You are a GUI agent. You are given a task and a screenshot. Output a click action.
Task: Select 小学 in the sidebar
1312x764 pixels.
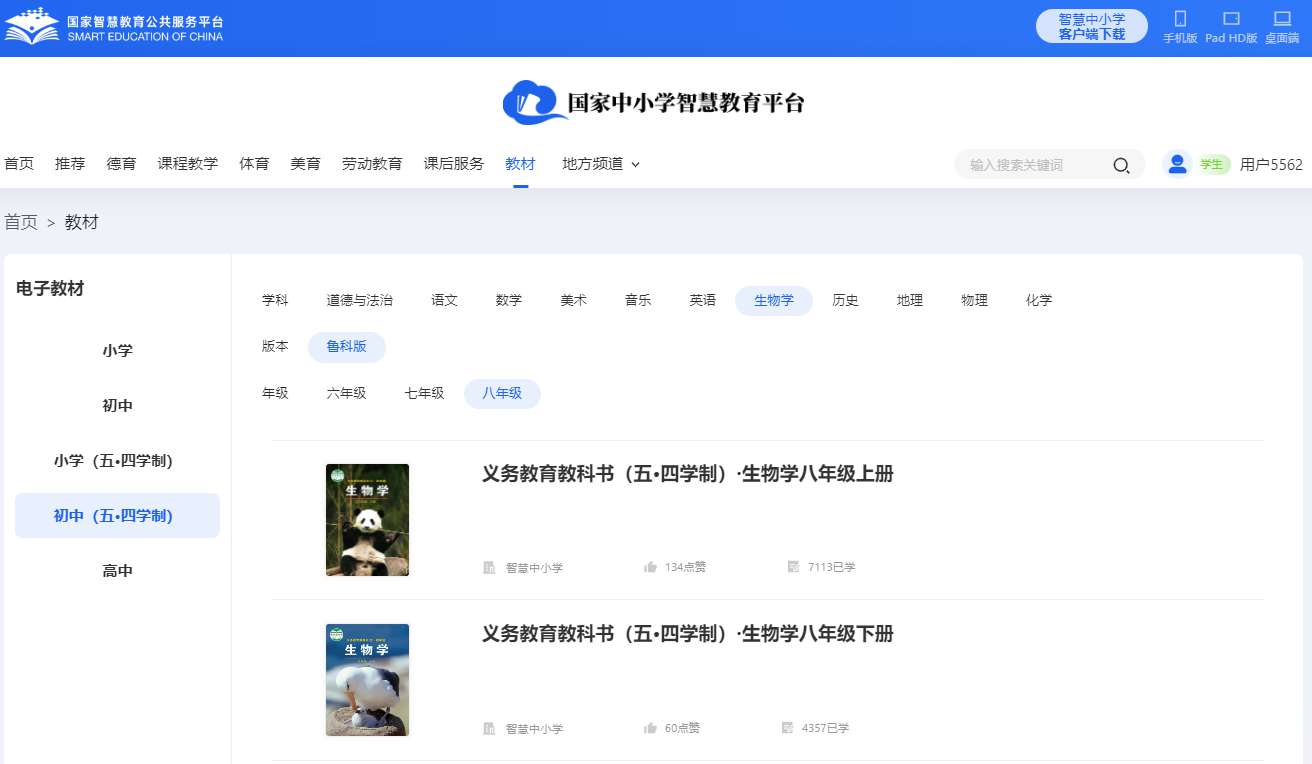[117, 351]
